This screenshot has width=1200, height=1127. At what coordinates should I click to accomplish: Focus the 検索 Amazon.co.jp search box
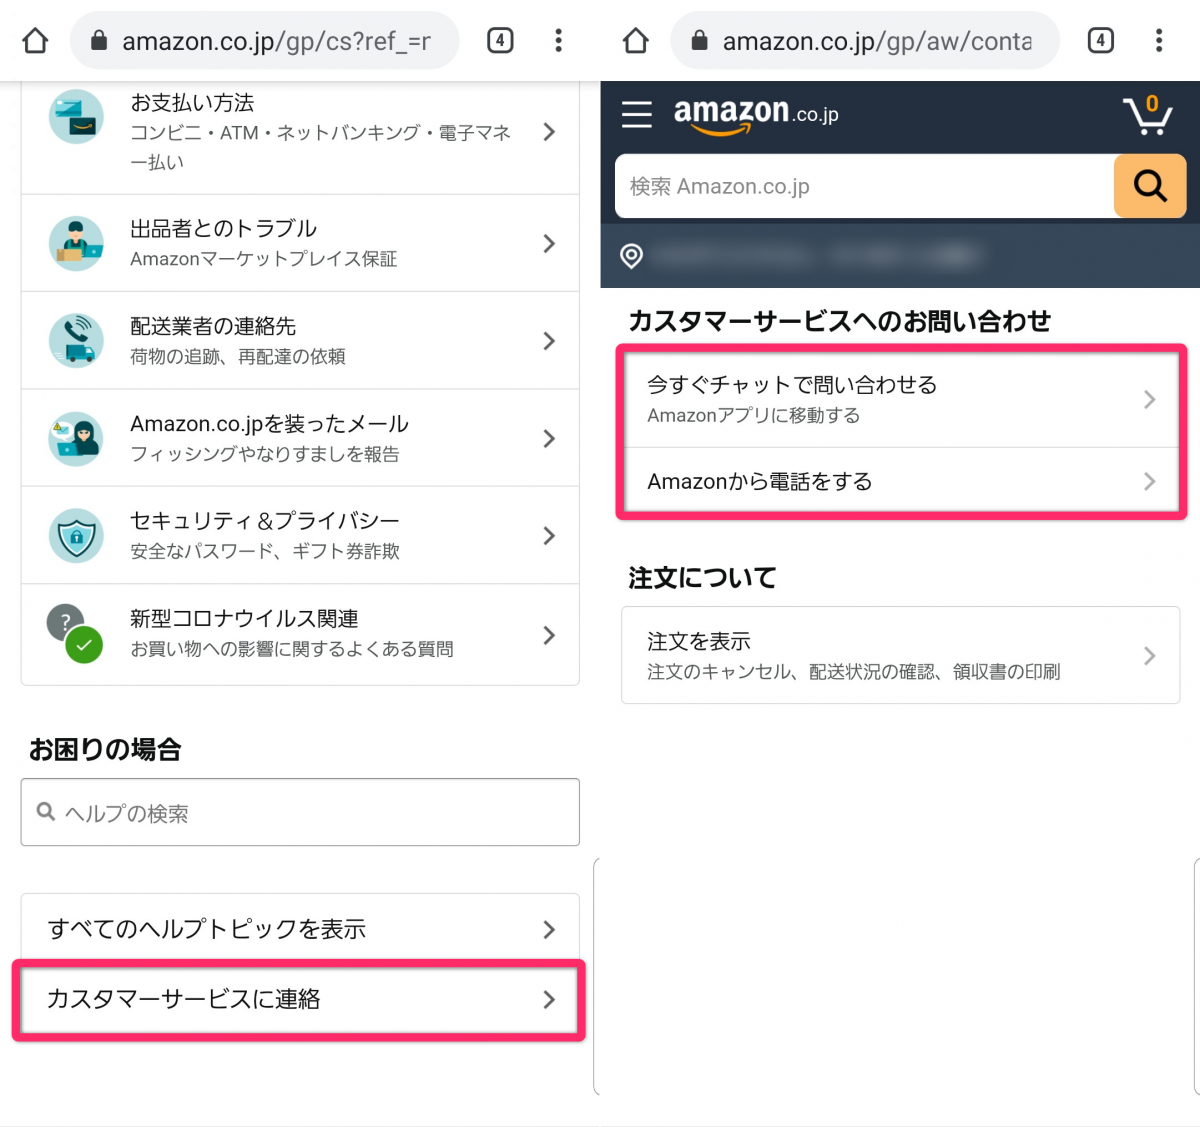[x=865, y=186]
